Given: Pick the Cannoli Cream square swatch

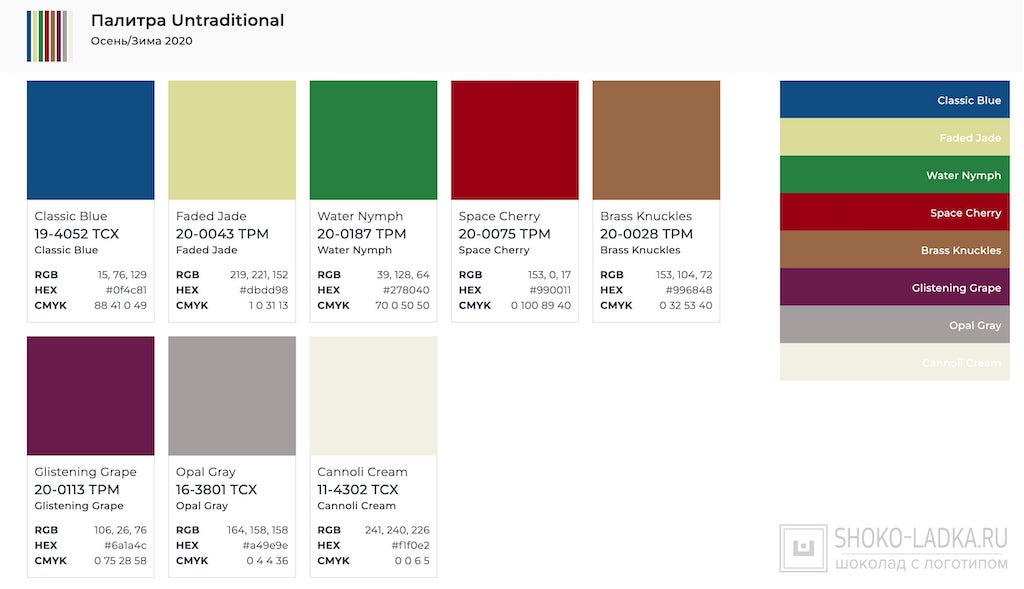Looking at the screenshot, I should click(x=373, y=396).
